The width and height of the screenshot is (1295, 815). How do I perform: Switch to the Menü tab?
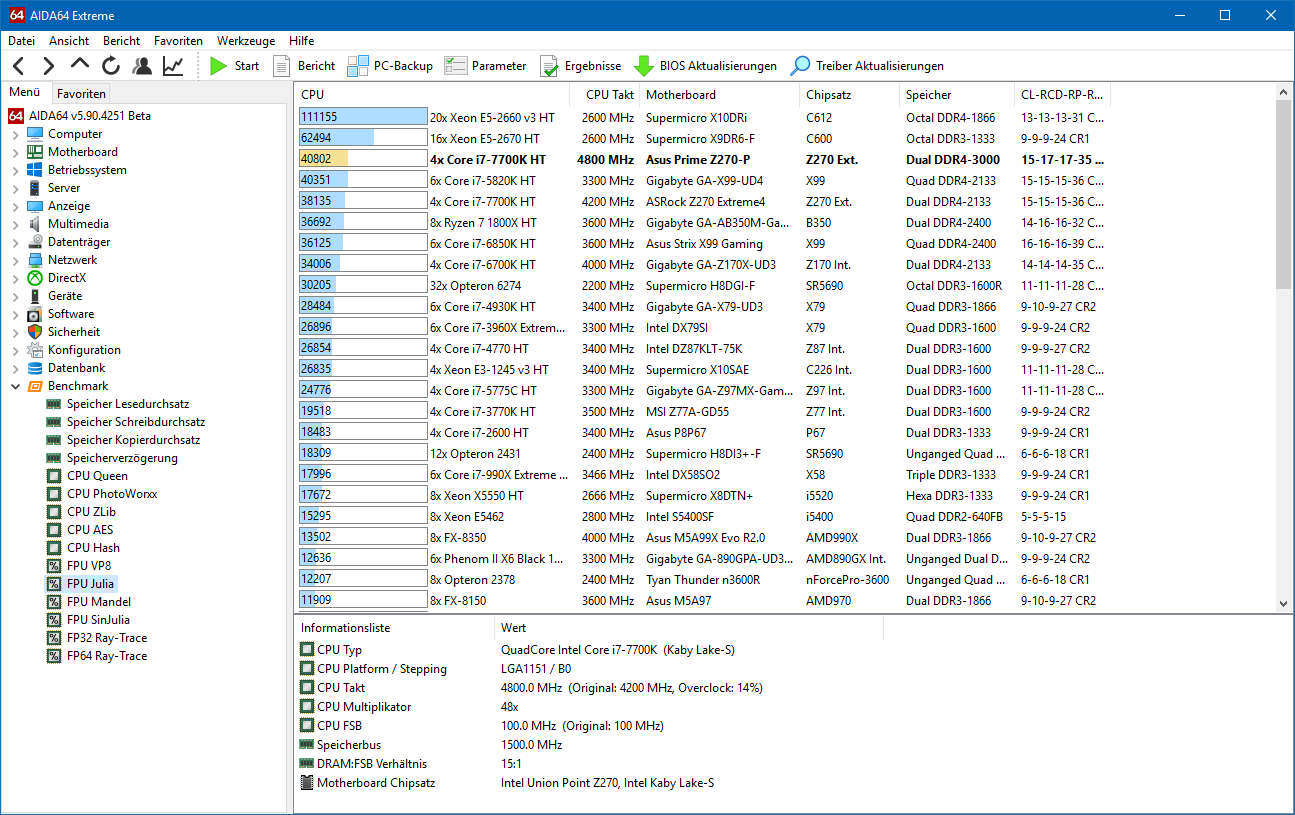(x=25, y=92)
